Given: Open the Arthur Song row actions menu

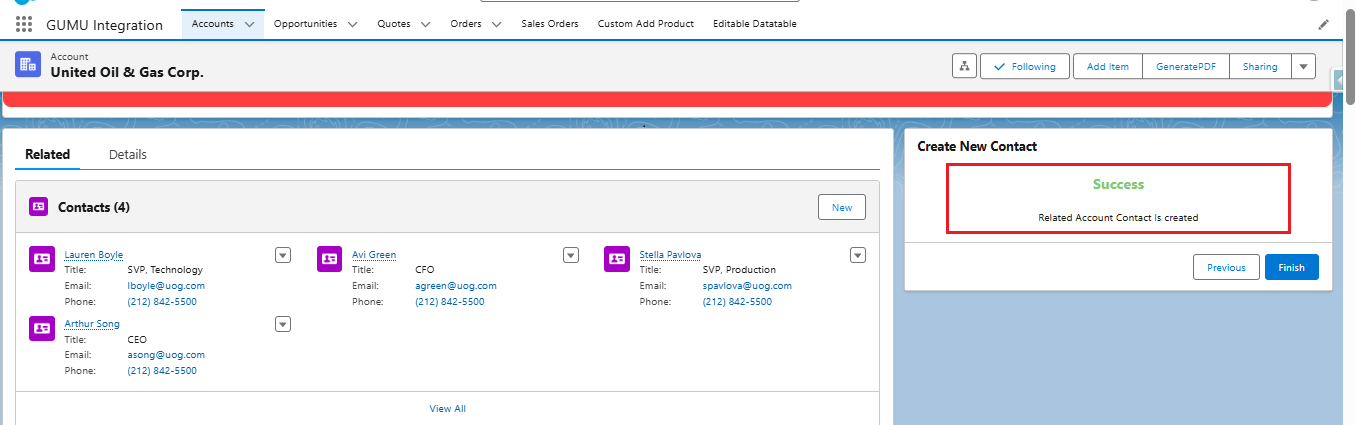Looking at the screenshot, I should [x=283, y=324].
